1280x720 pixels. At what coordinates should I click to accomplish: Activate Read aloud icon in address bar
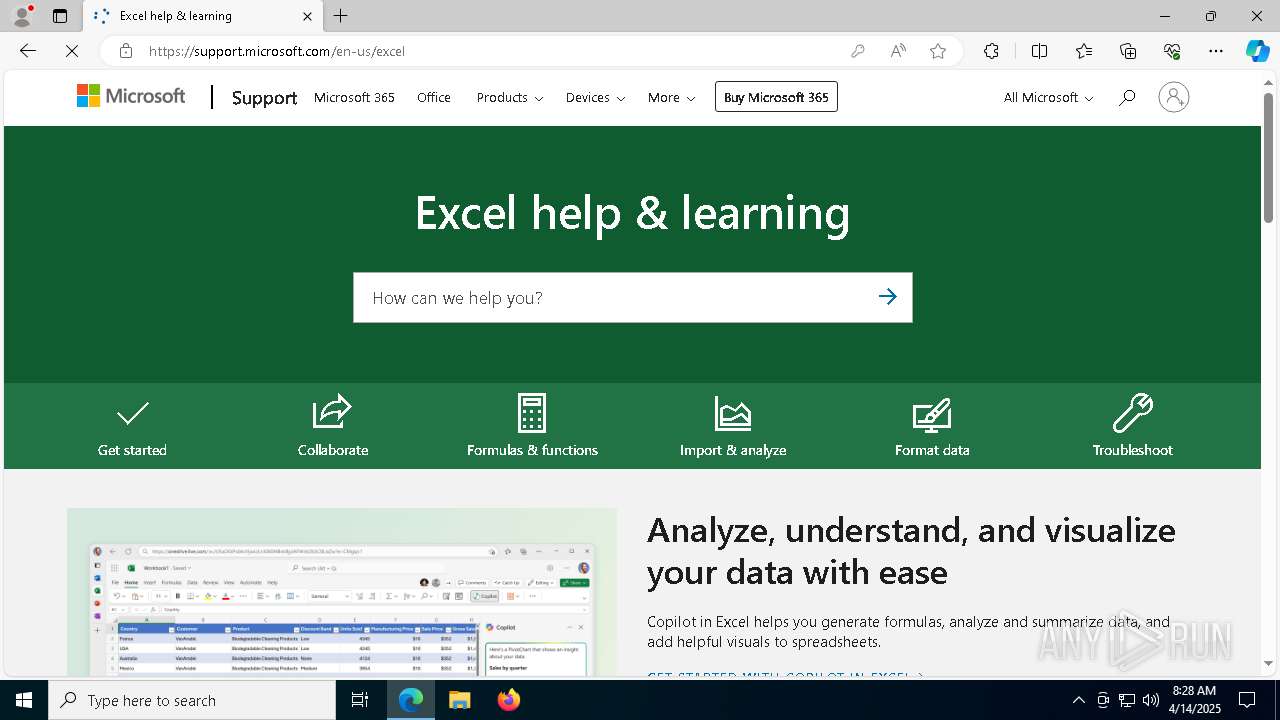(x=898, y=51)
